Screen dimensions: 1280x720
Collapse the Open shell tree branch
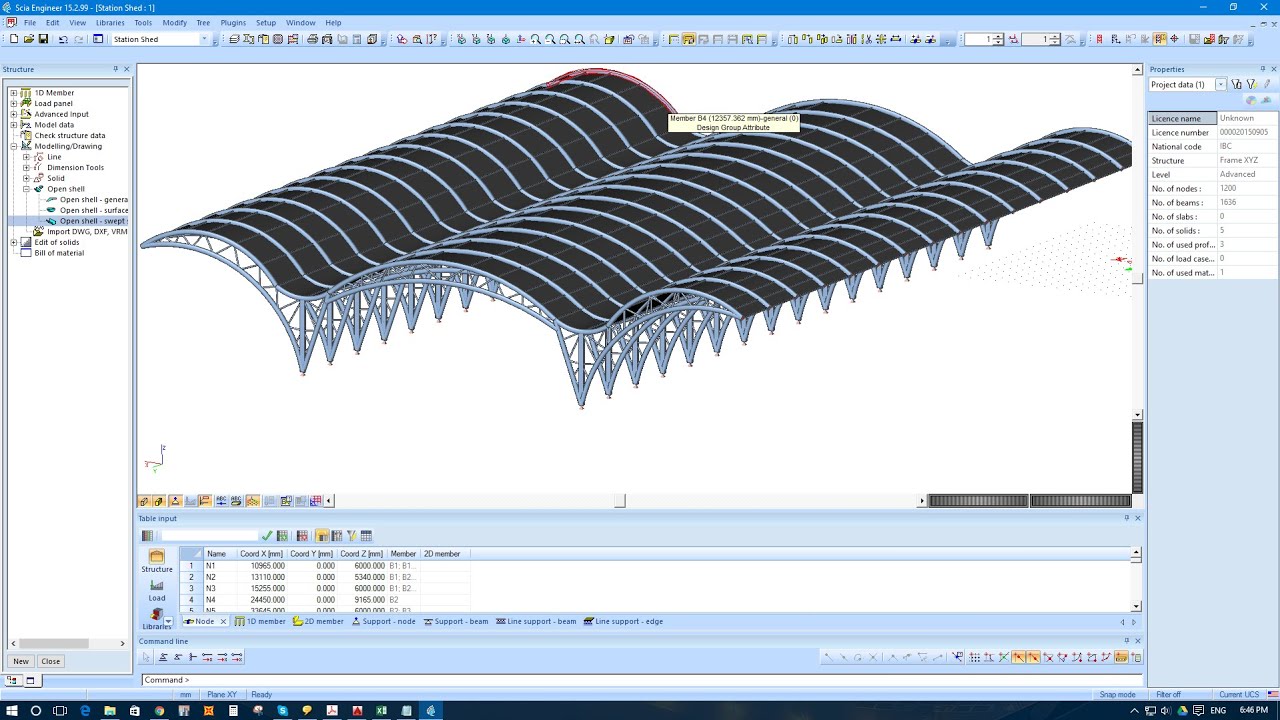(27, 188)
